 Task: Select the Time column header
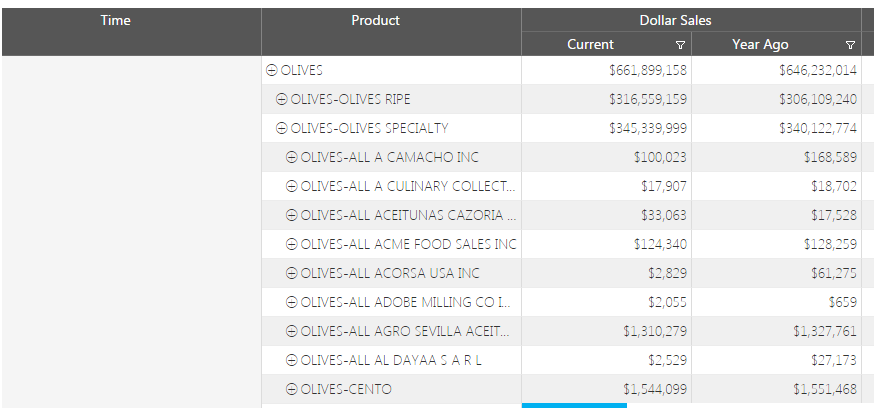(x=115, y=20)
